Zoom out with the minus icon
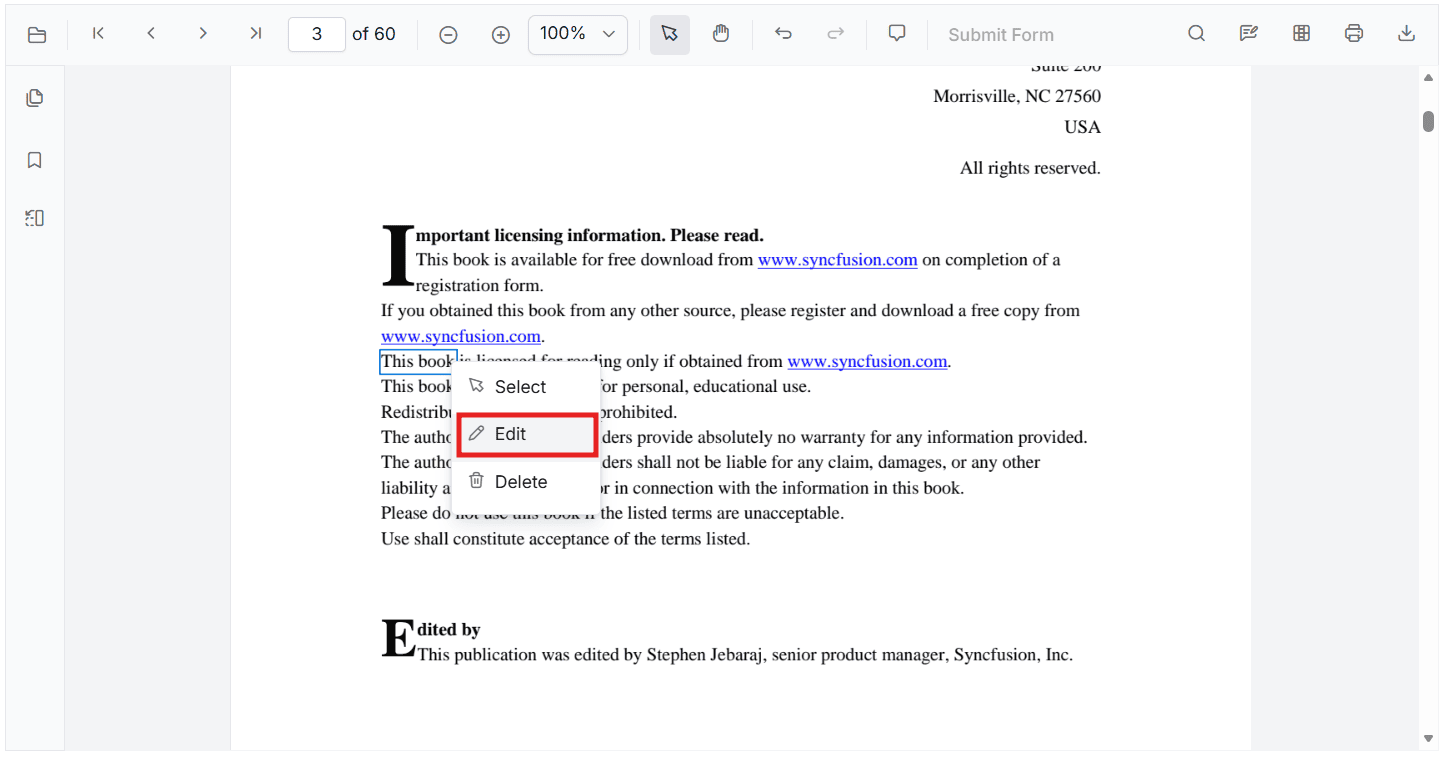The height and width of the screenshot is (757, 1446). click(449, 35)
